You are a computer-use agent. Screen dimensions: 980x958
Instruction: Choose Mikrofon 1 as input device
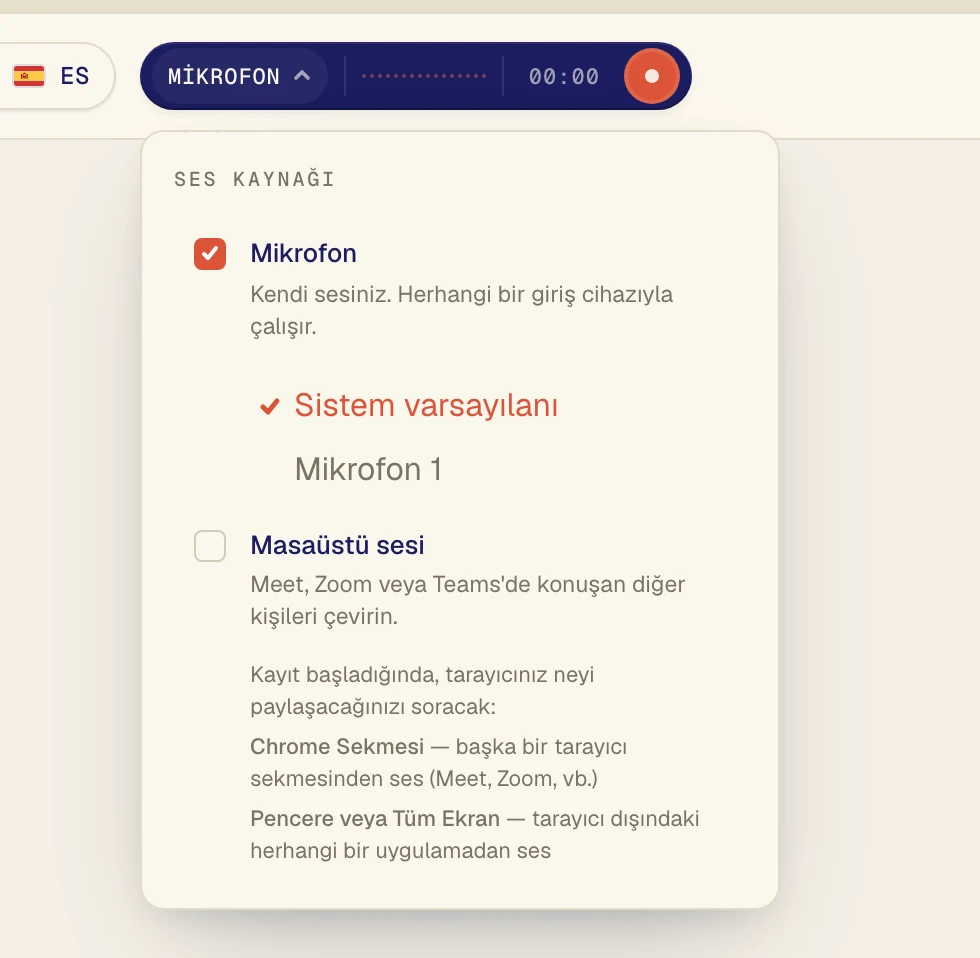[369, 469]
